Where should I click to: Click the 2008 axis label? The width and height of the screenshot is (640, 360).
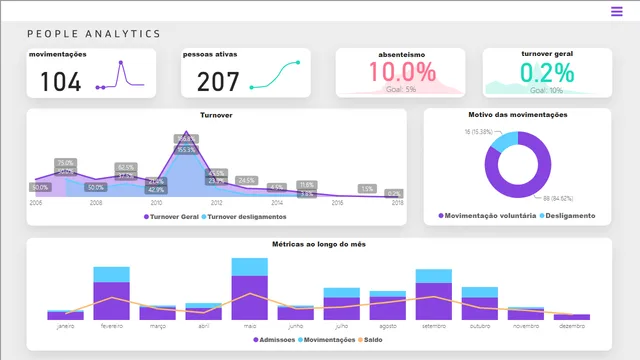tap(96, 202)
